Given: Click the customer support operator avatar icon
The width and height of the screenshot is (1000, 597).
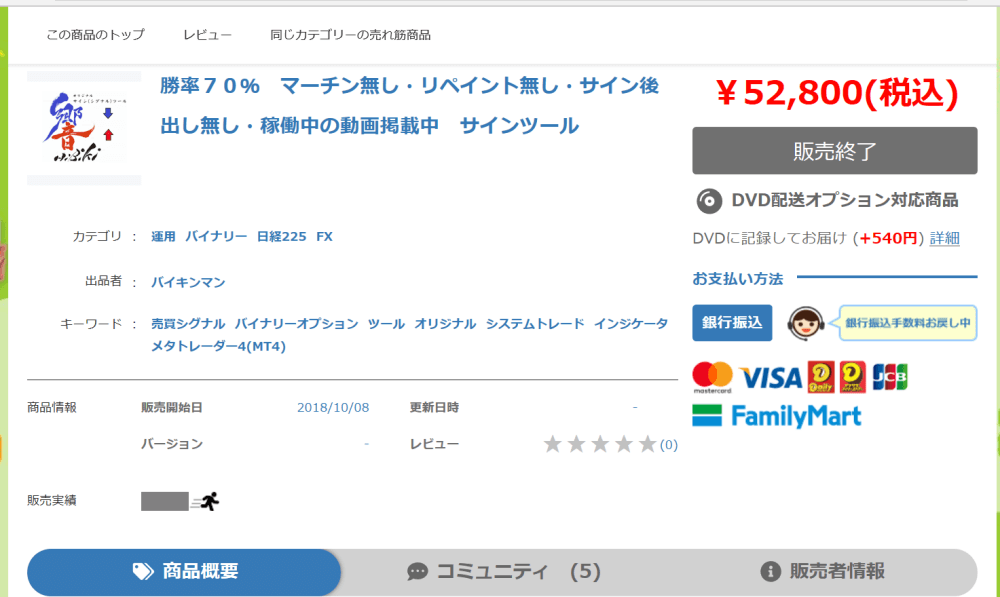Looking at the screenshot, I should pos(805,323).
